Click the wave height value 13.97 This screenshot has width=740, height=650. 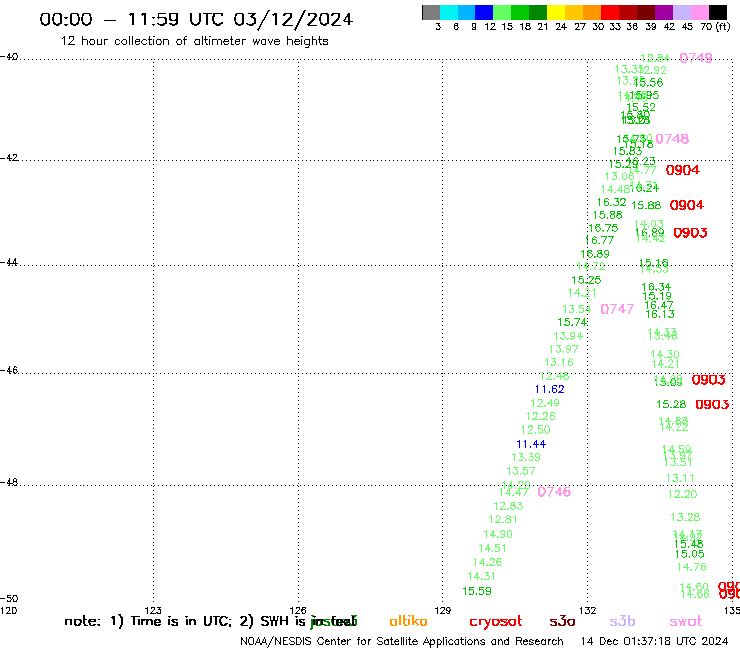(563, 349)
